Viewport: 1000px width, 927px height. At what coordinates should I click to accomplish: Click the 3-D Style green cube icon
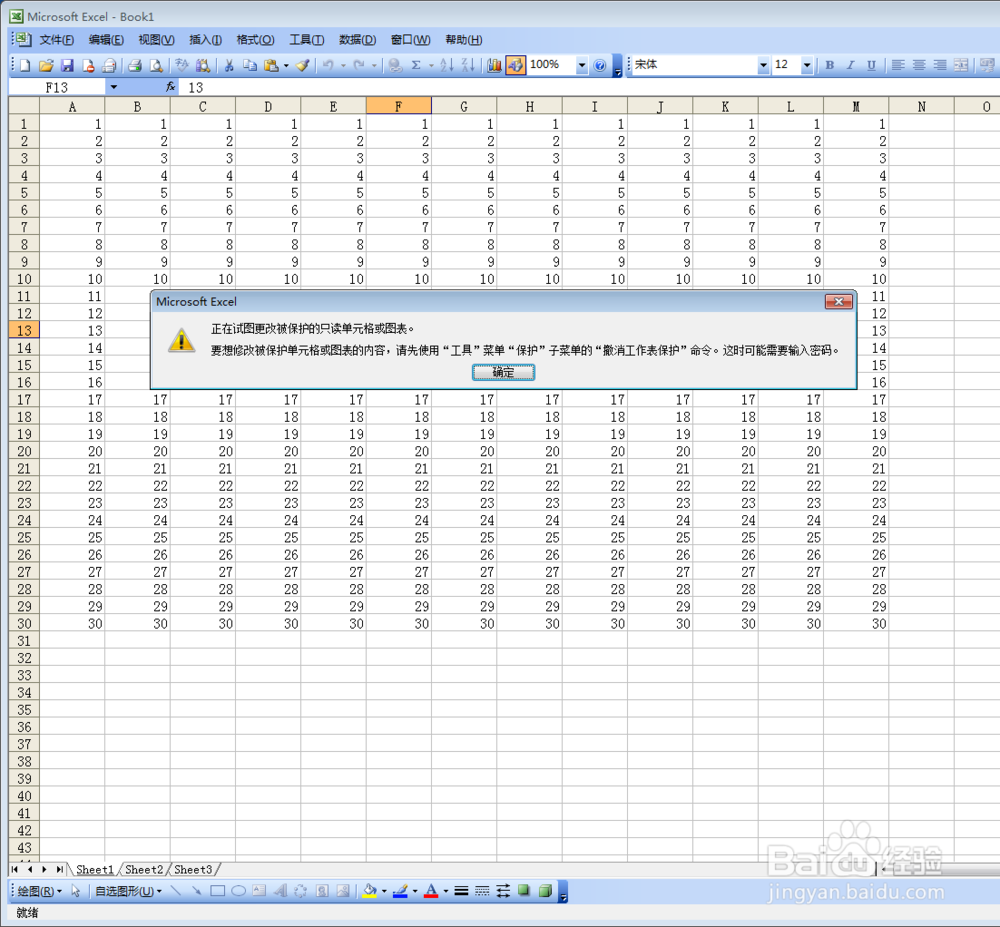click(x=545, y=891)
